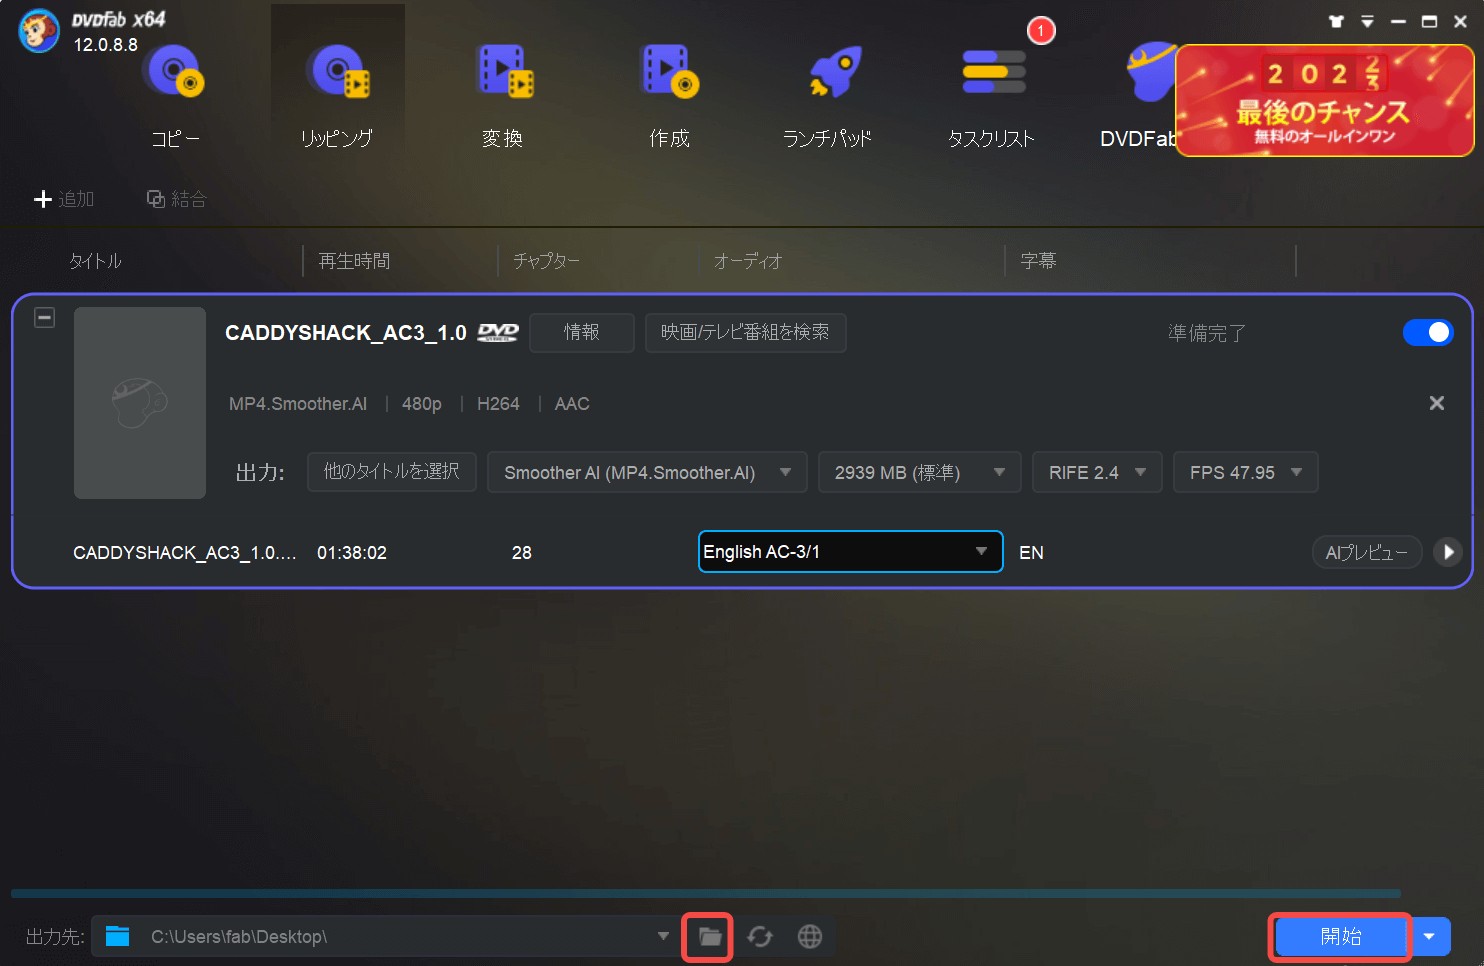The width and height of the screenshot is (1484, 966).
Task: Click 追加 to add a source
Action: (64, 199)
